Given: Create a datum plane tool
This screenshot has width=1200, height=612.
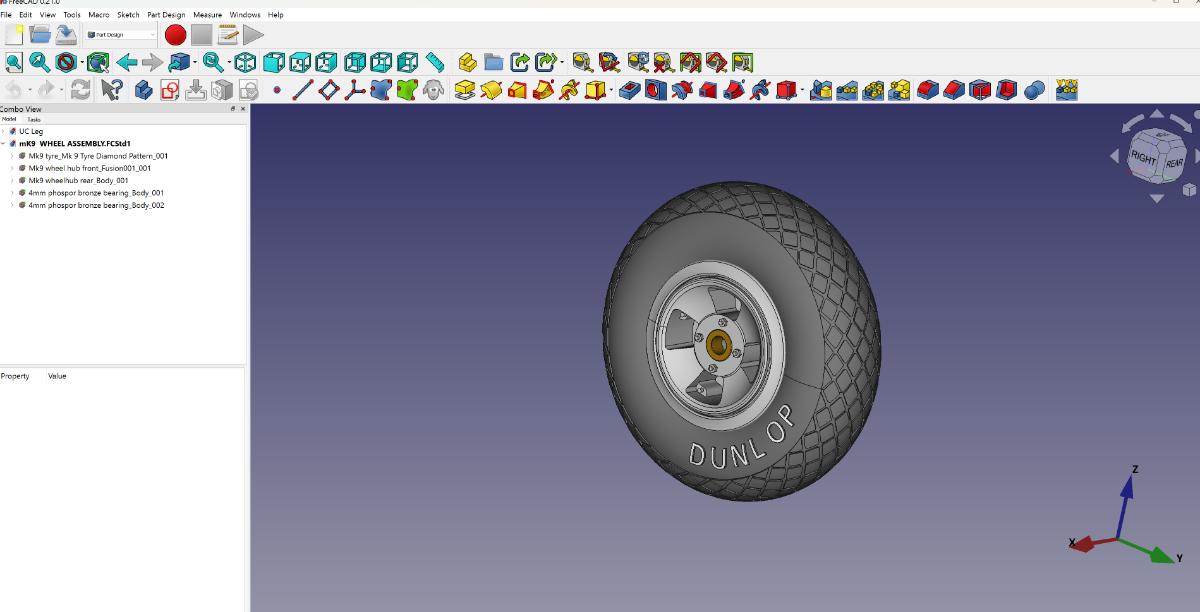Looking at the screenshot, I should (x=329, y=90).
